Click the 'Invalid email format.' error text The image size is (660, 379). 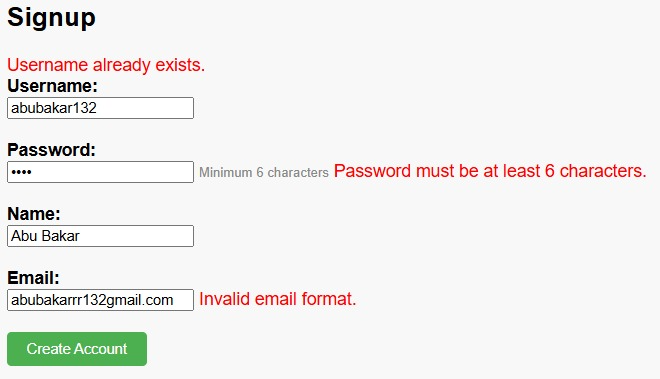point(277,299)
